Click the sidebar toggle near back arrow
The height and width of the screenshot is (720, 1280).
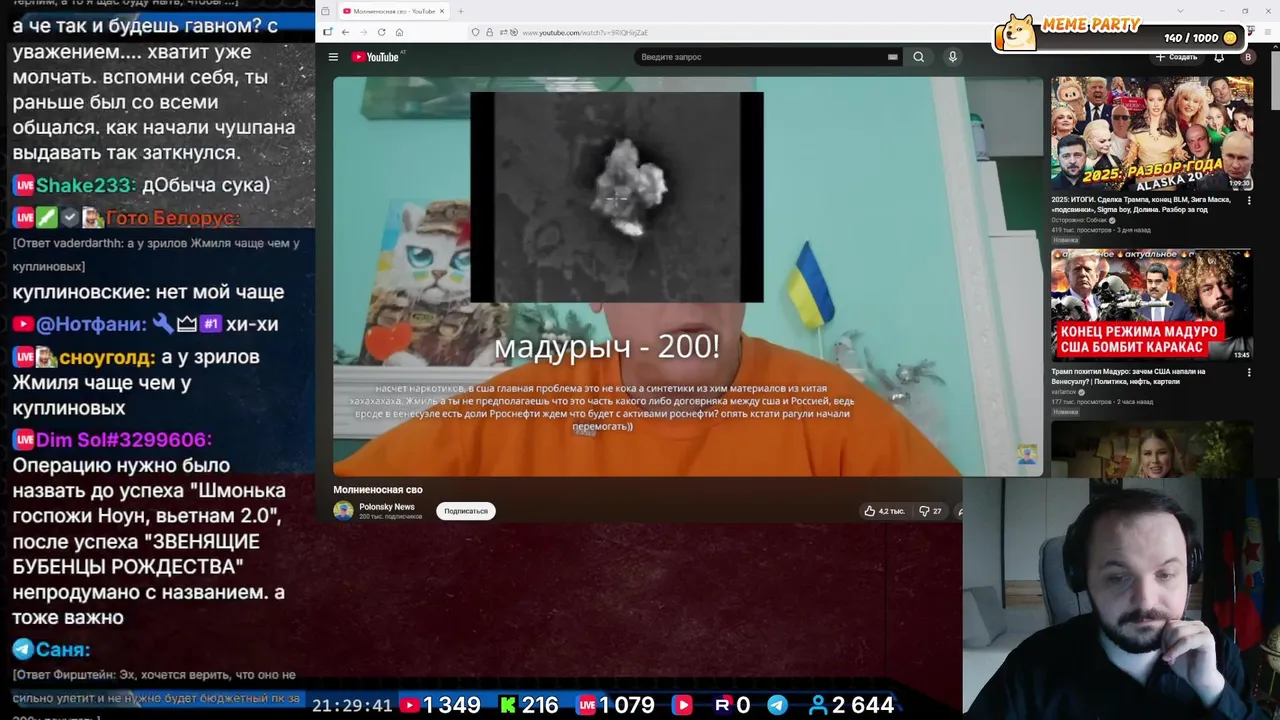click(327, 32)
